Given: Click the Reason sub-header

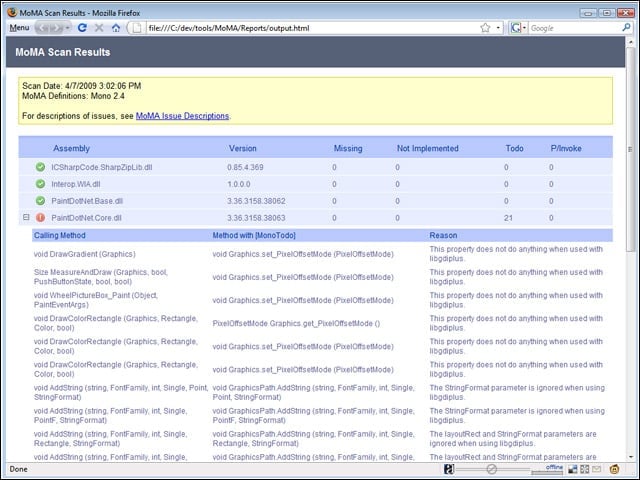Looking at the screenshot, I should point(443,235).
